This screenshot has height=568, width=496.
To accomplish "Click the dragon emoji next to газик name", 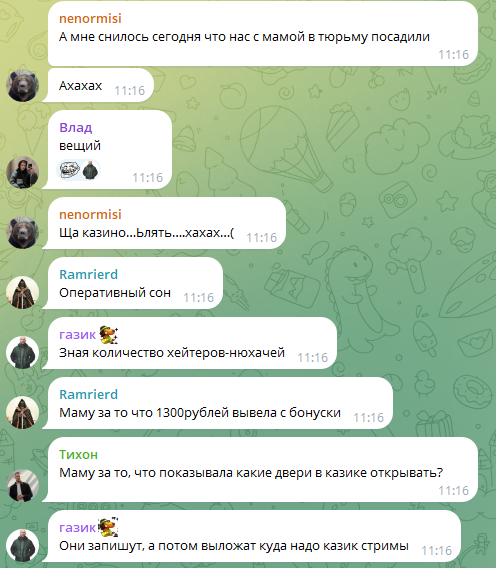I will pos(108,334).
